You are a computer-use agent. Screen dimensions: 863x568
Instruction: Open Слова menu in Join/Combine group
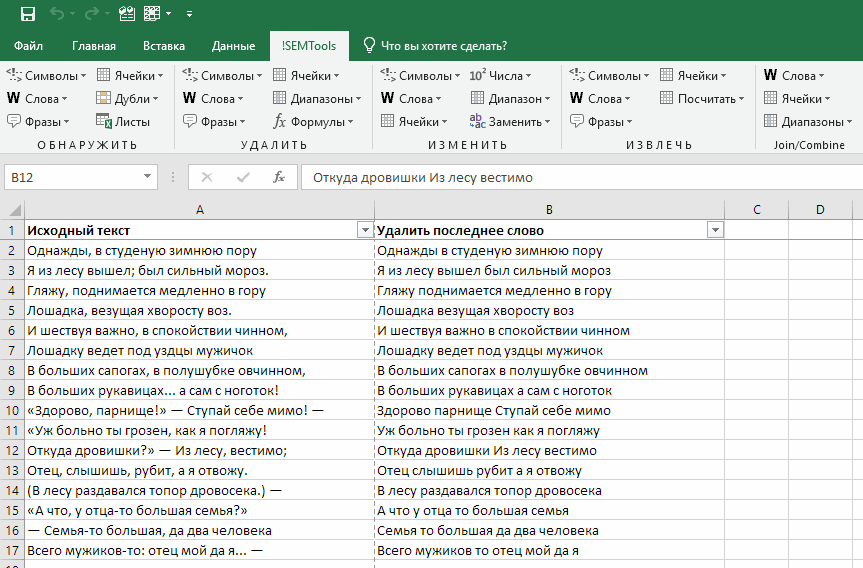click(x=794, y=75)
